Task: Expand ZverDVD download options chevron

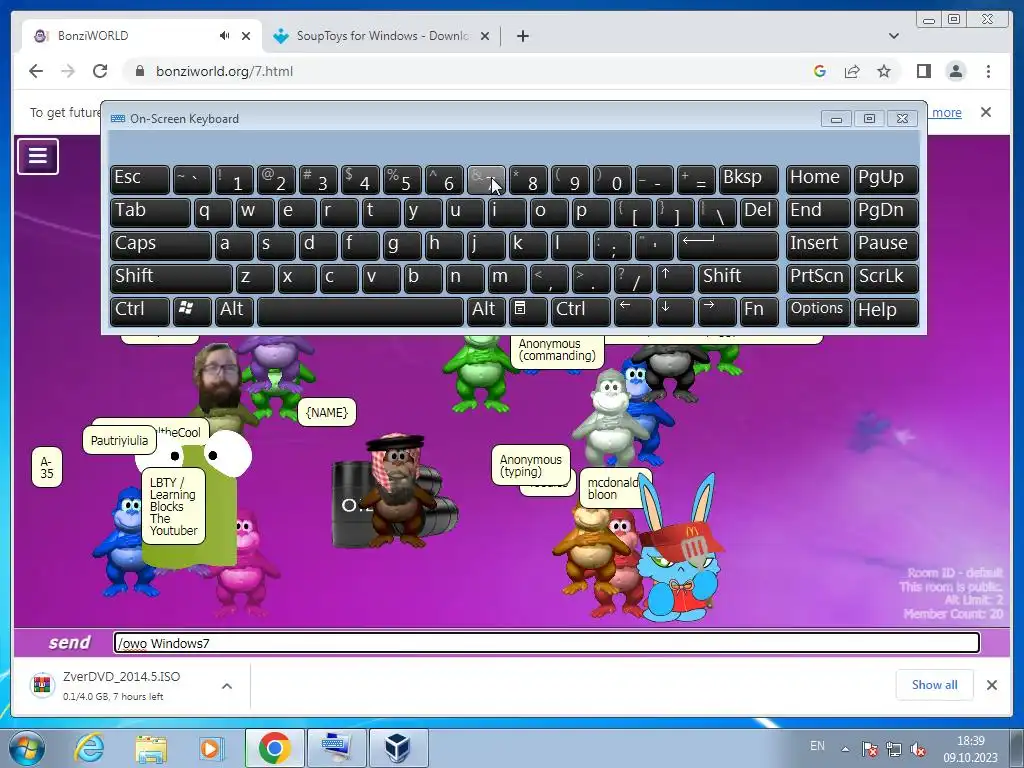Action: point(227,686)
